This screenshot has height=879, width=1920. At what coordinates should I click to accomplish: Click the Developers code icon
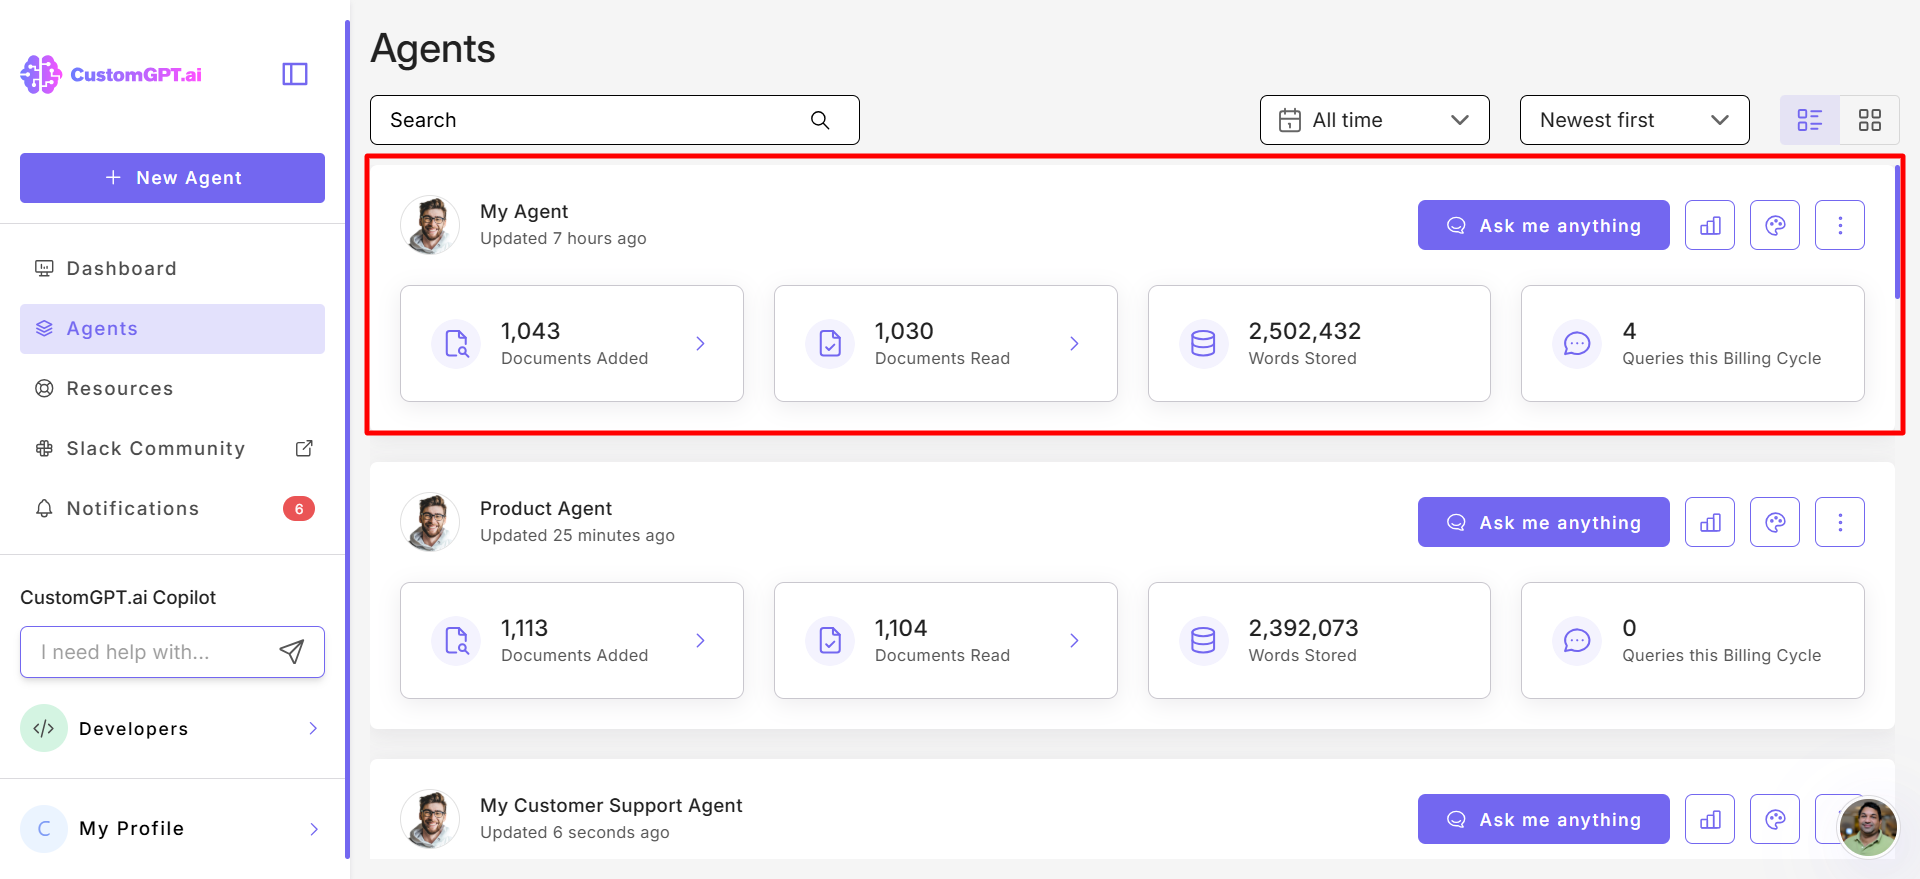point(44,728)
